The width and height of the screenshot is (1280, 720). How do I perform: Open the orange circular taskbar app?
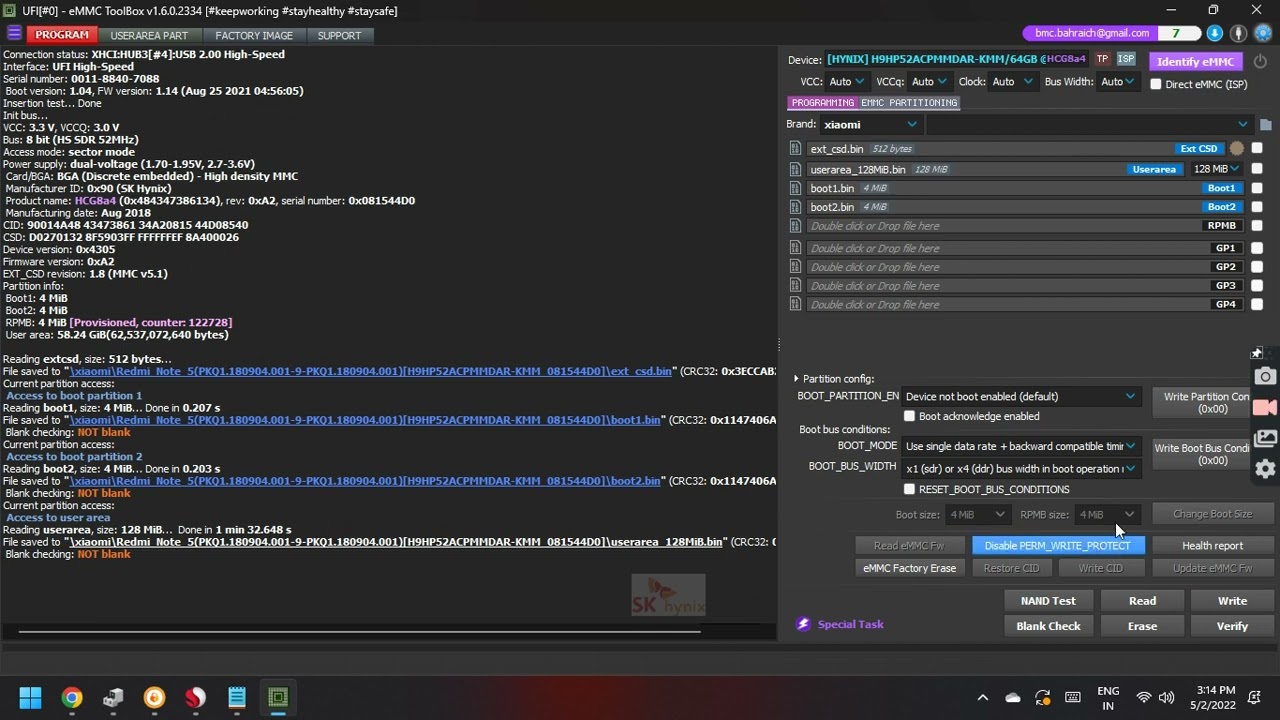tap(154, 697)
